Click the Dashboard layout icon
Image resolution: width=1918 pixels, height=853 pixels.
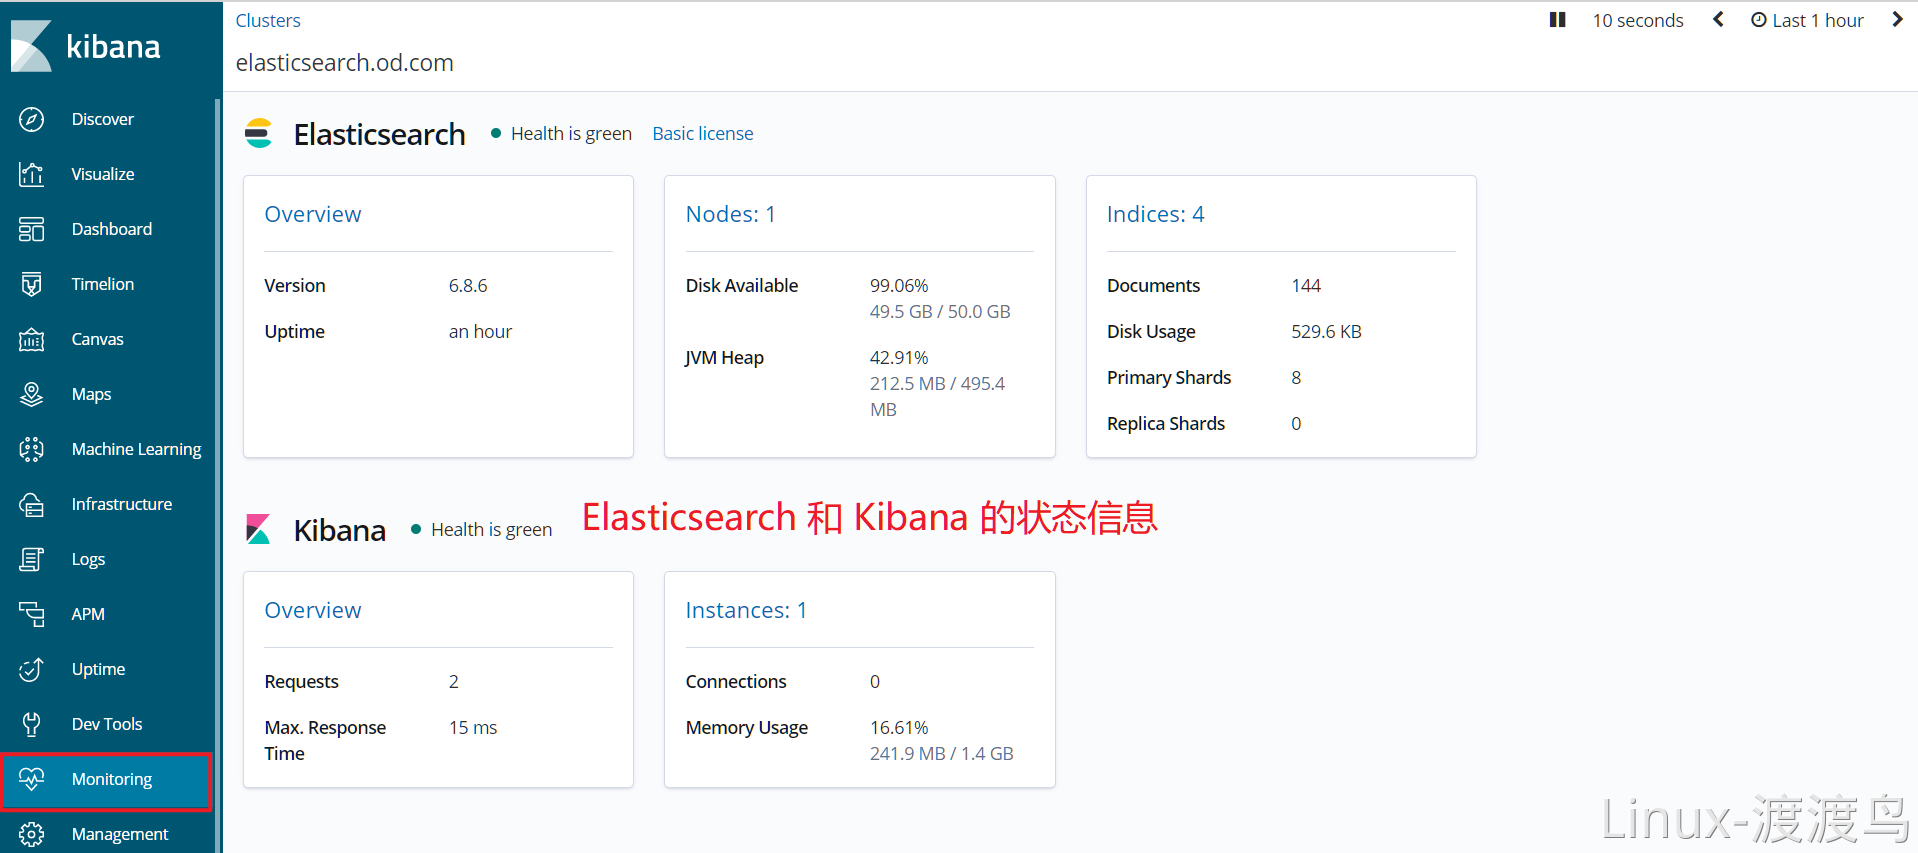(x=32, y=229)
